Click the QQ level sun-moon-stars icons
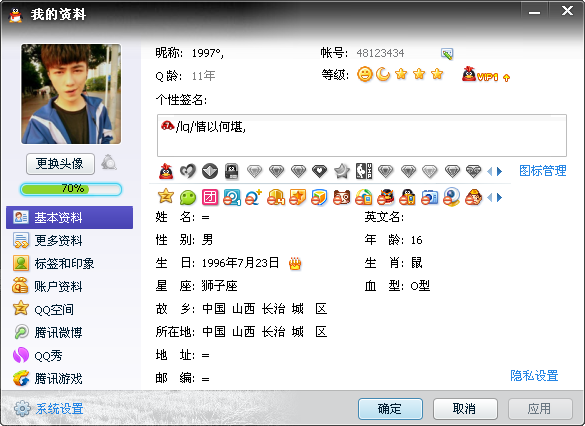Screen dimensions: 585x426 coord(400,74)
